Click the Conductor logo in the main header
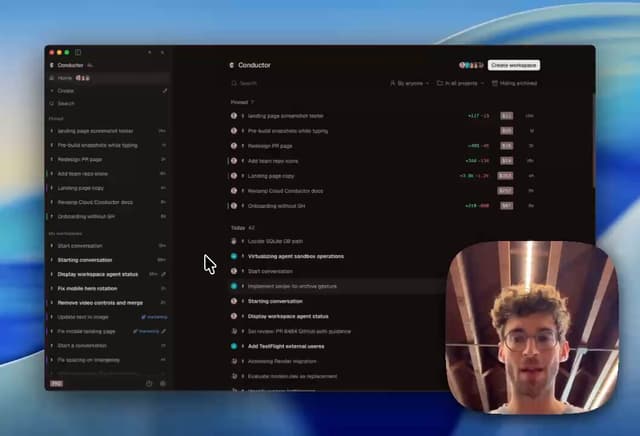 (x=232, y=65)
